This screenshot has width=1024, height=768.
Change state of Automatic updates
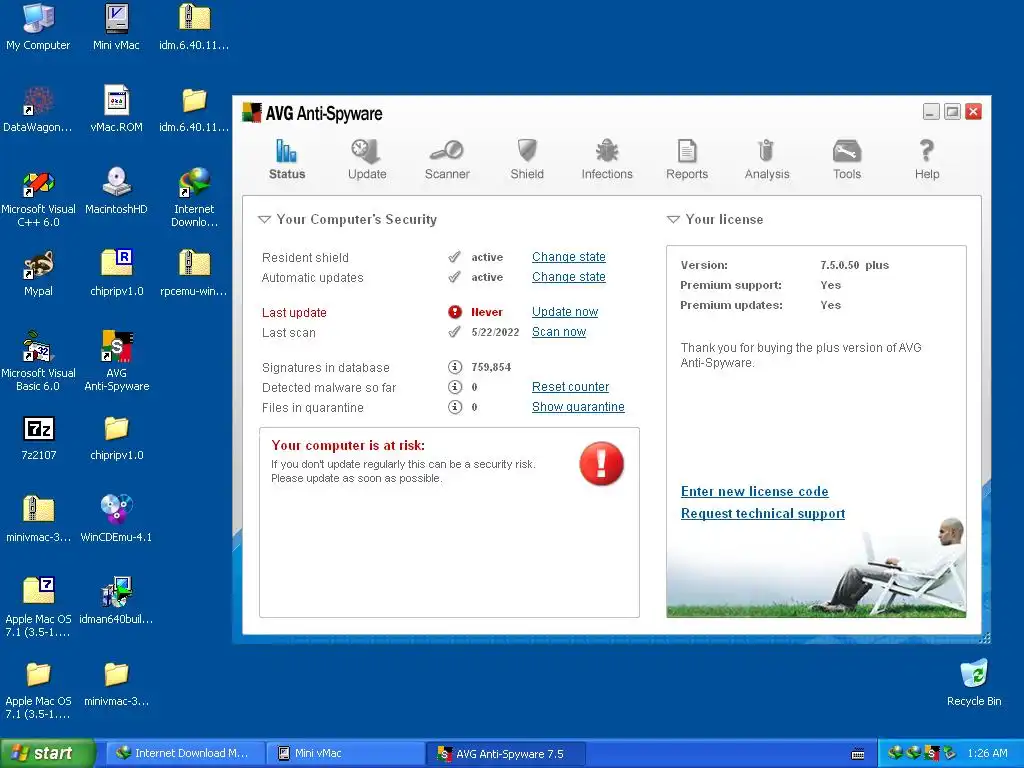pyautogui.click(x=569, y=277)
